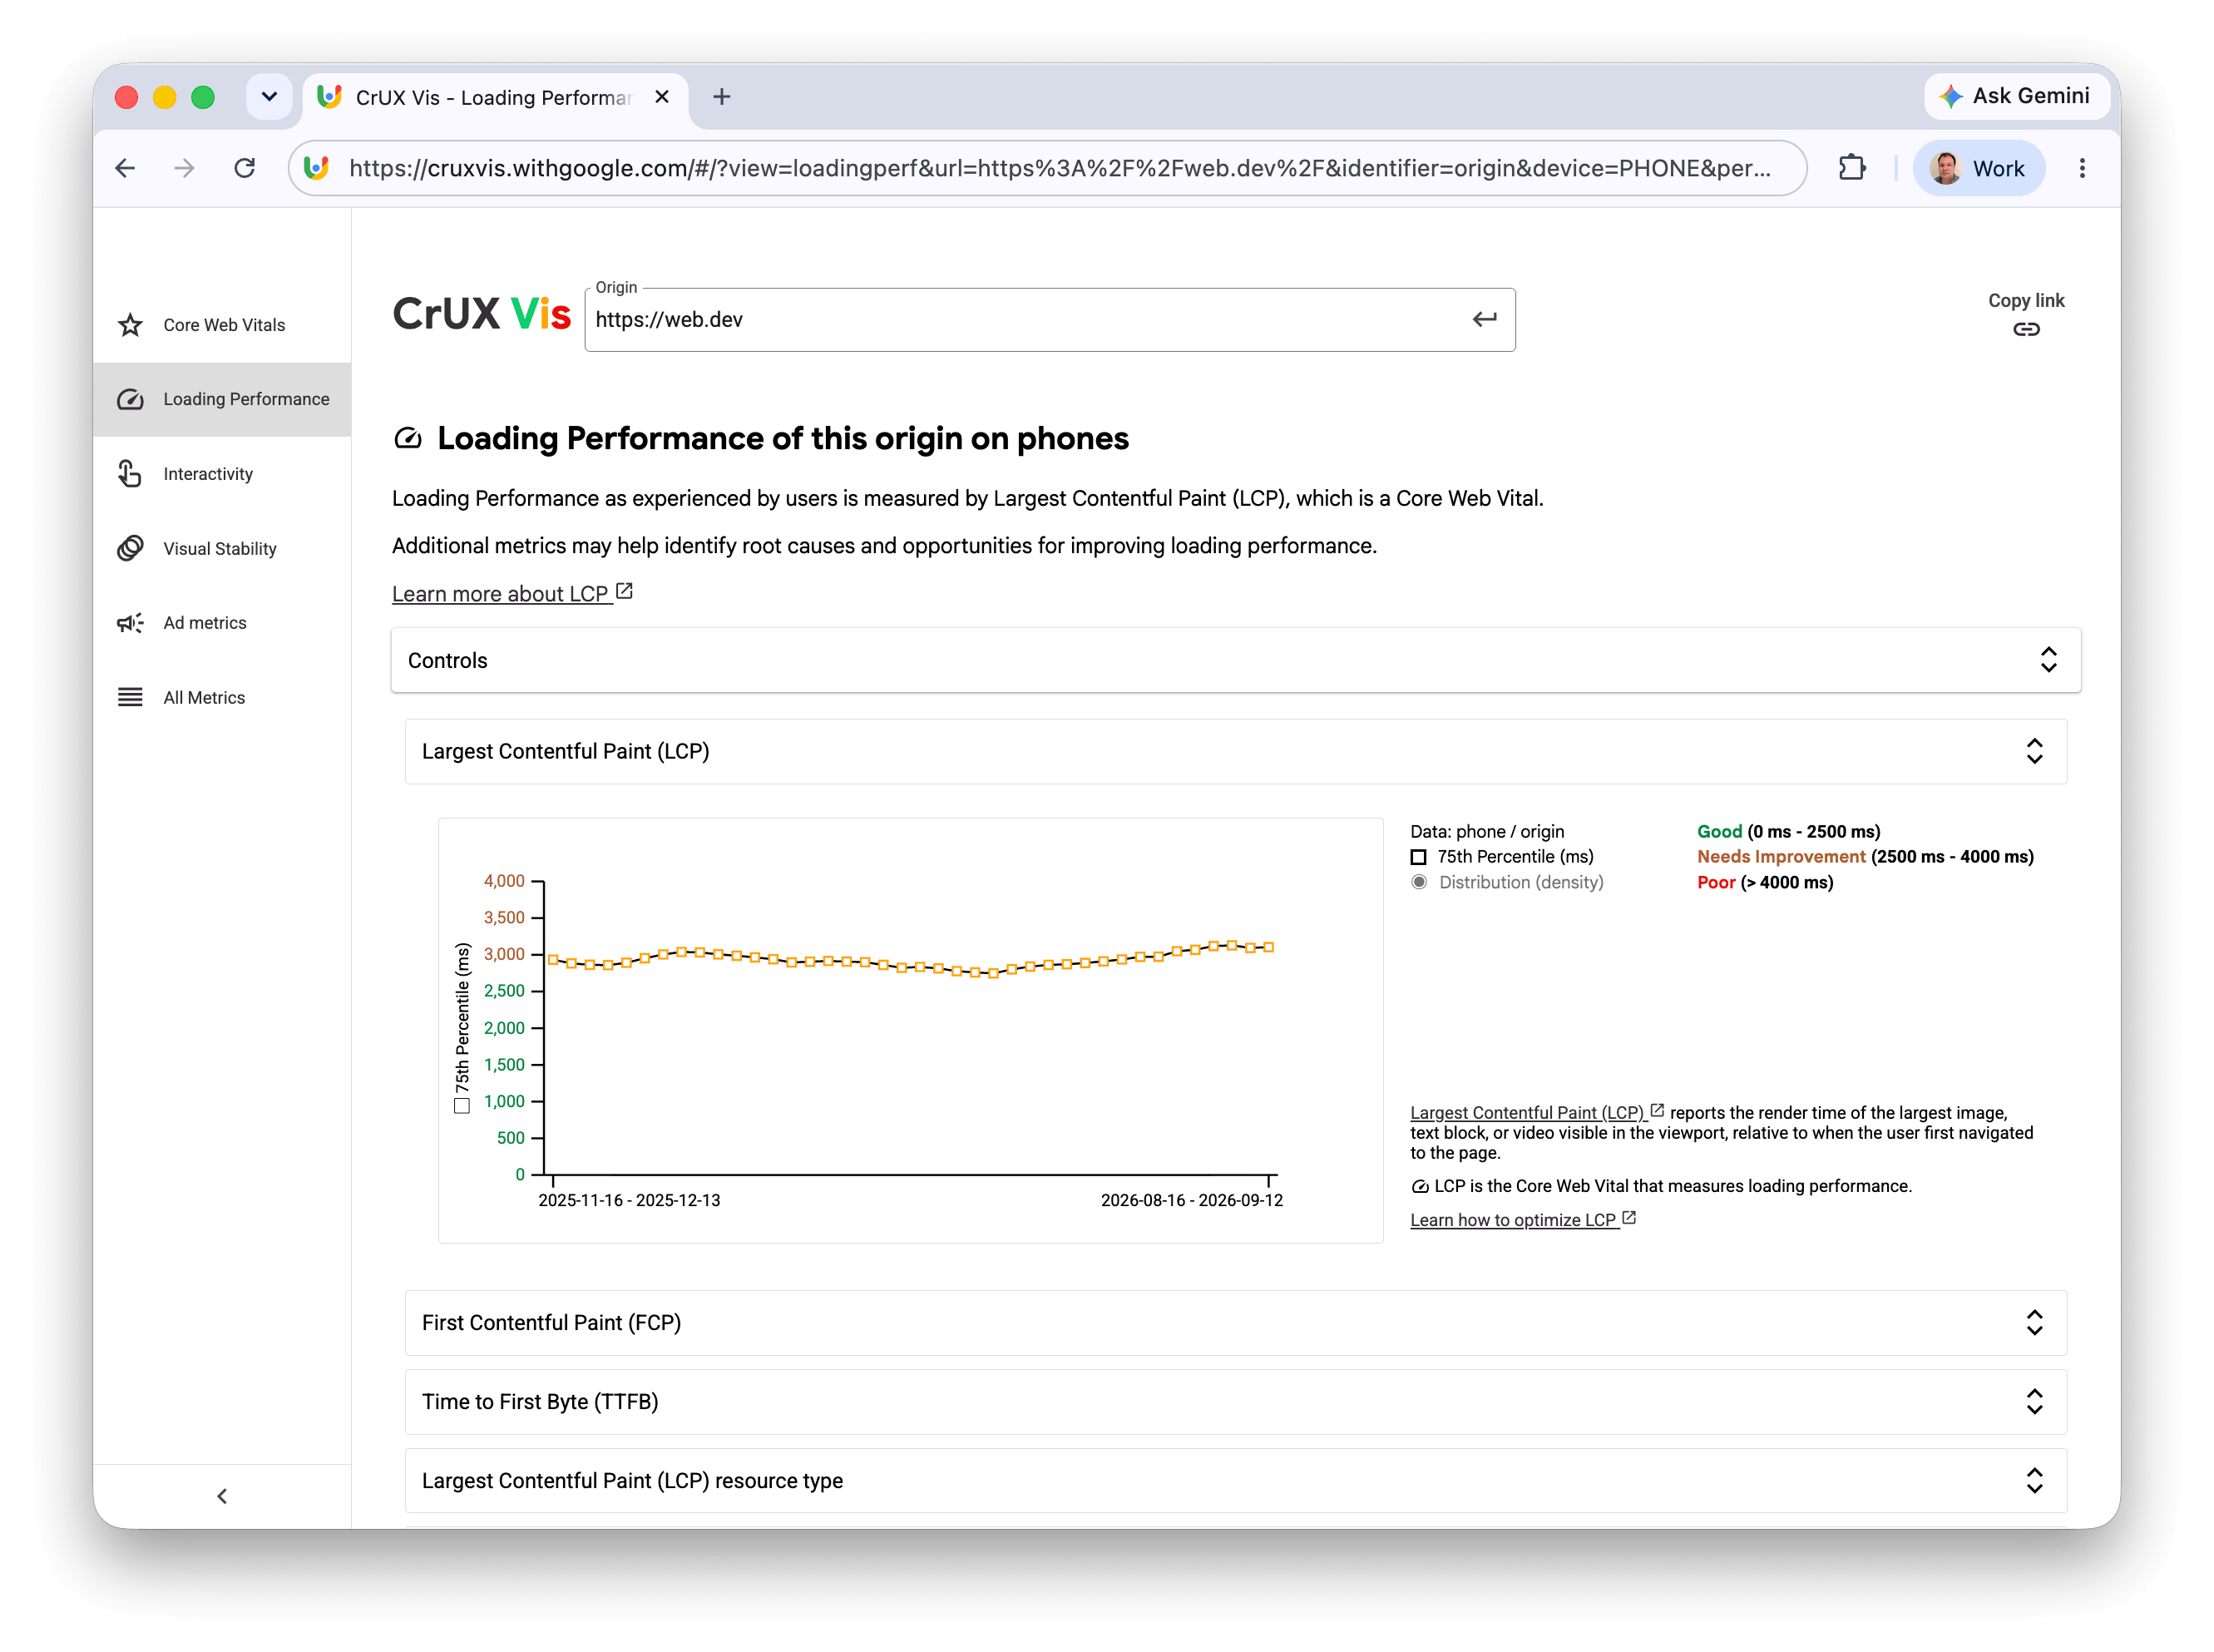Click the Ad metrics megaphone icon

[130, 623]
